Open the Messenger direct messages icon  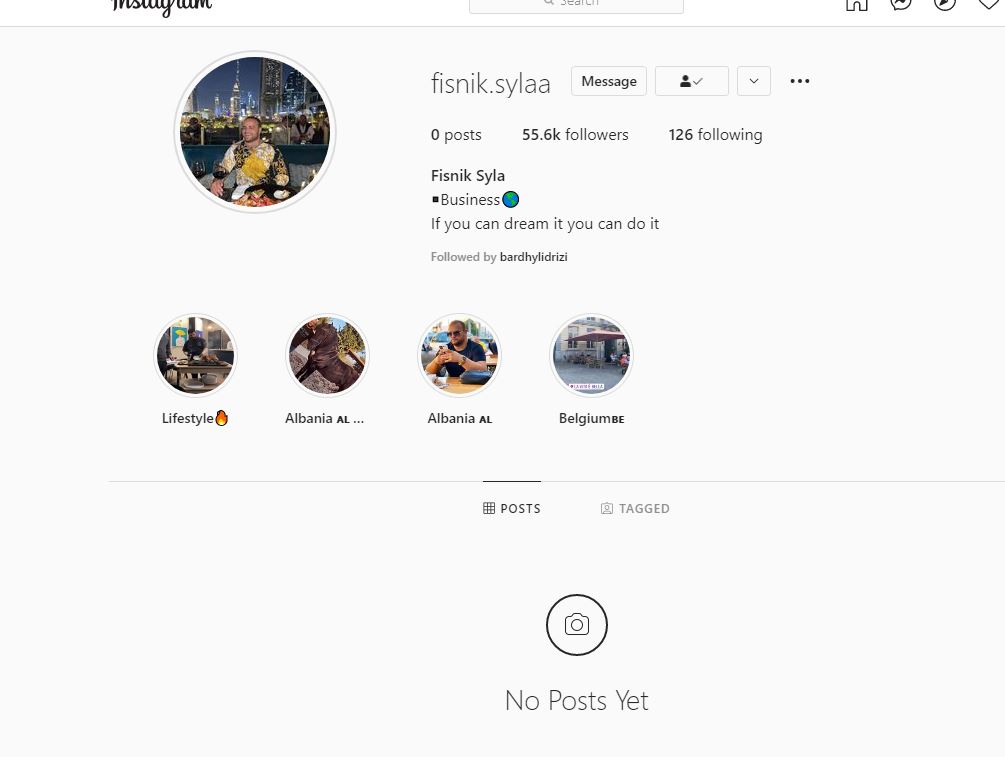tap(901, 4)
